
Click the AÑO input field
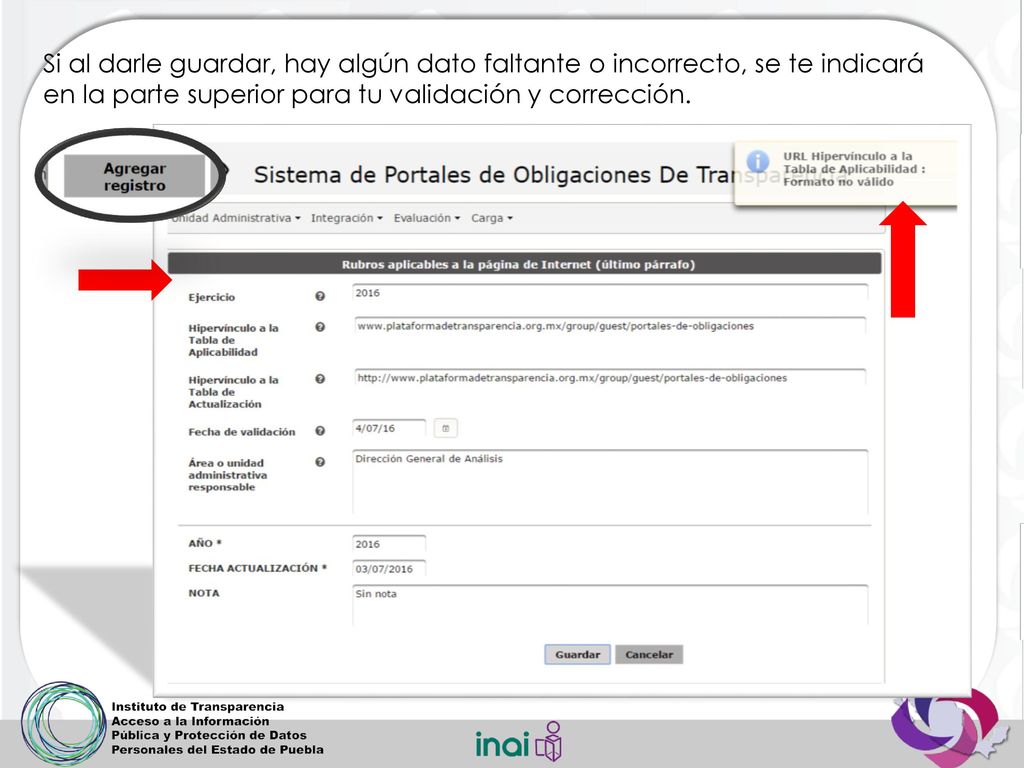click(x=389, y=544)
